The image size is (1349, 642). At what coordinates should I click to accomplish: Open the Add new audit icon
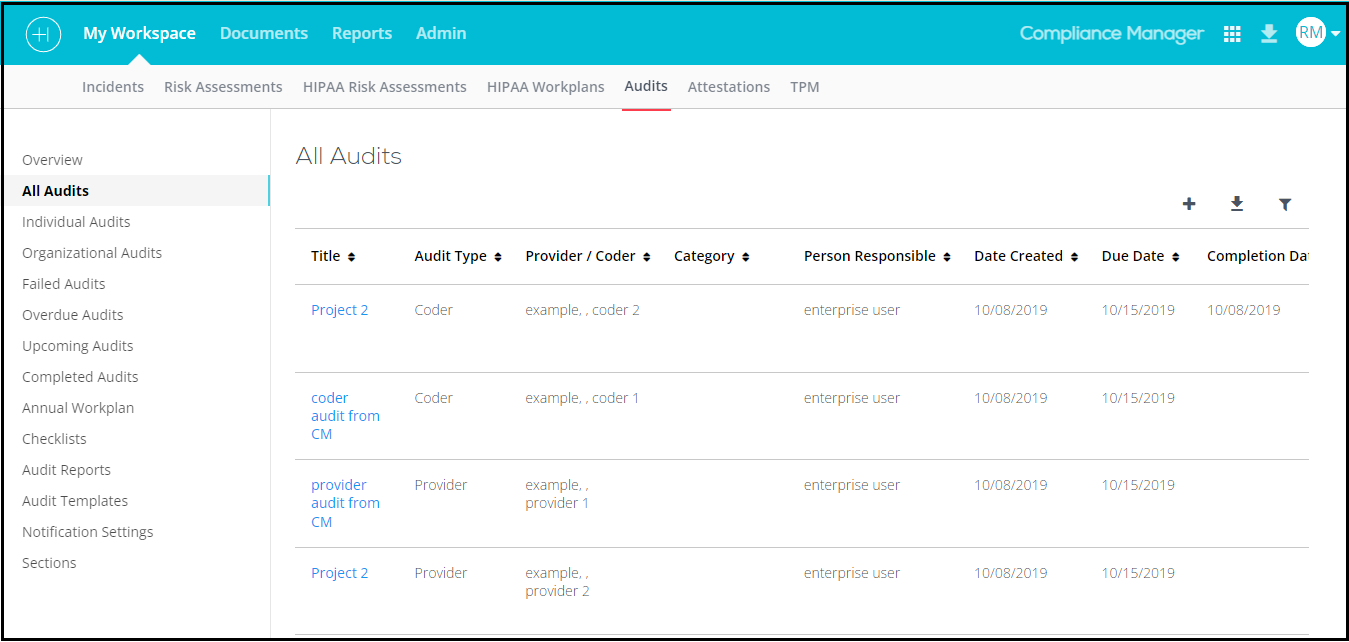click(1189, 204)
